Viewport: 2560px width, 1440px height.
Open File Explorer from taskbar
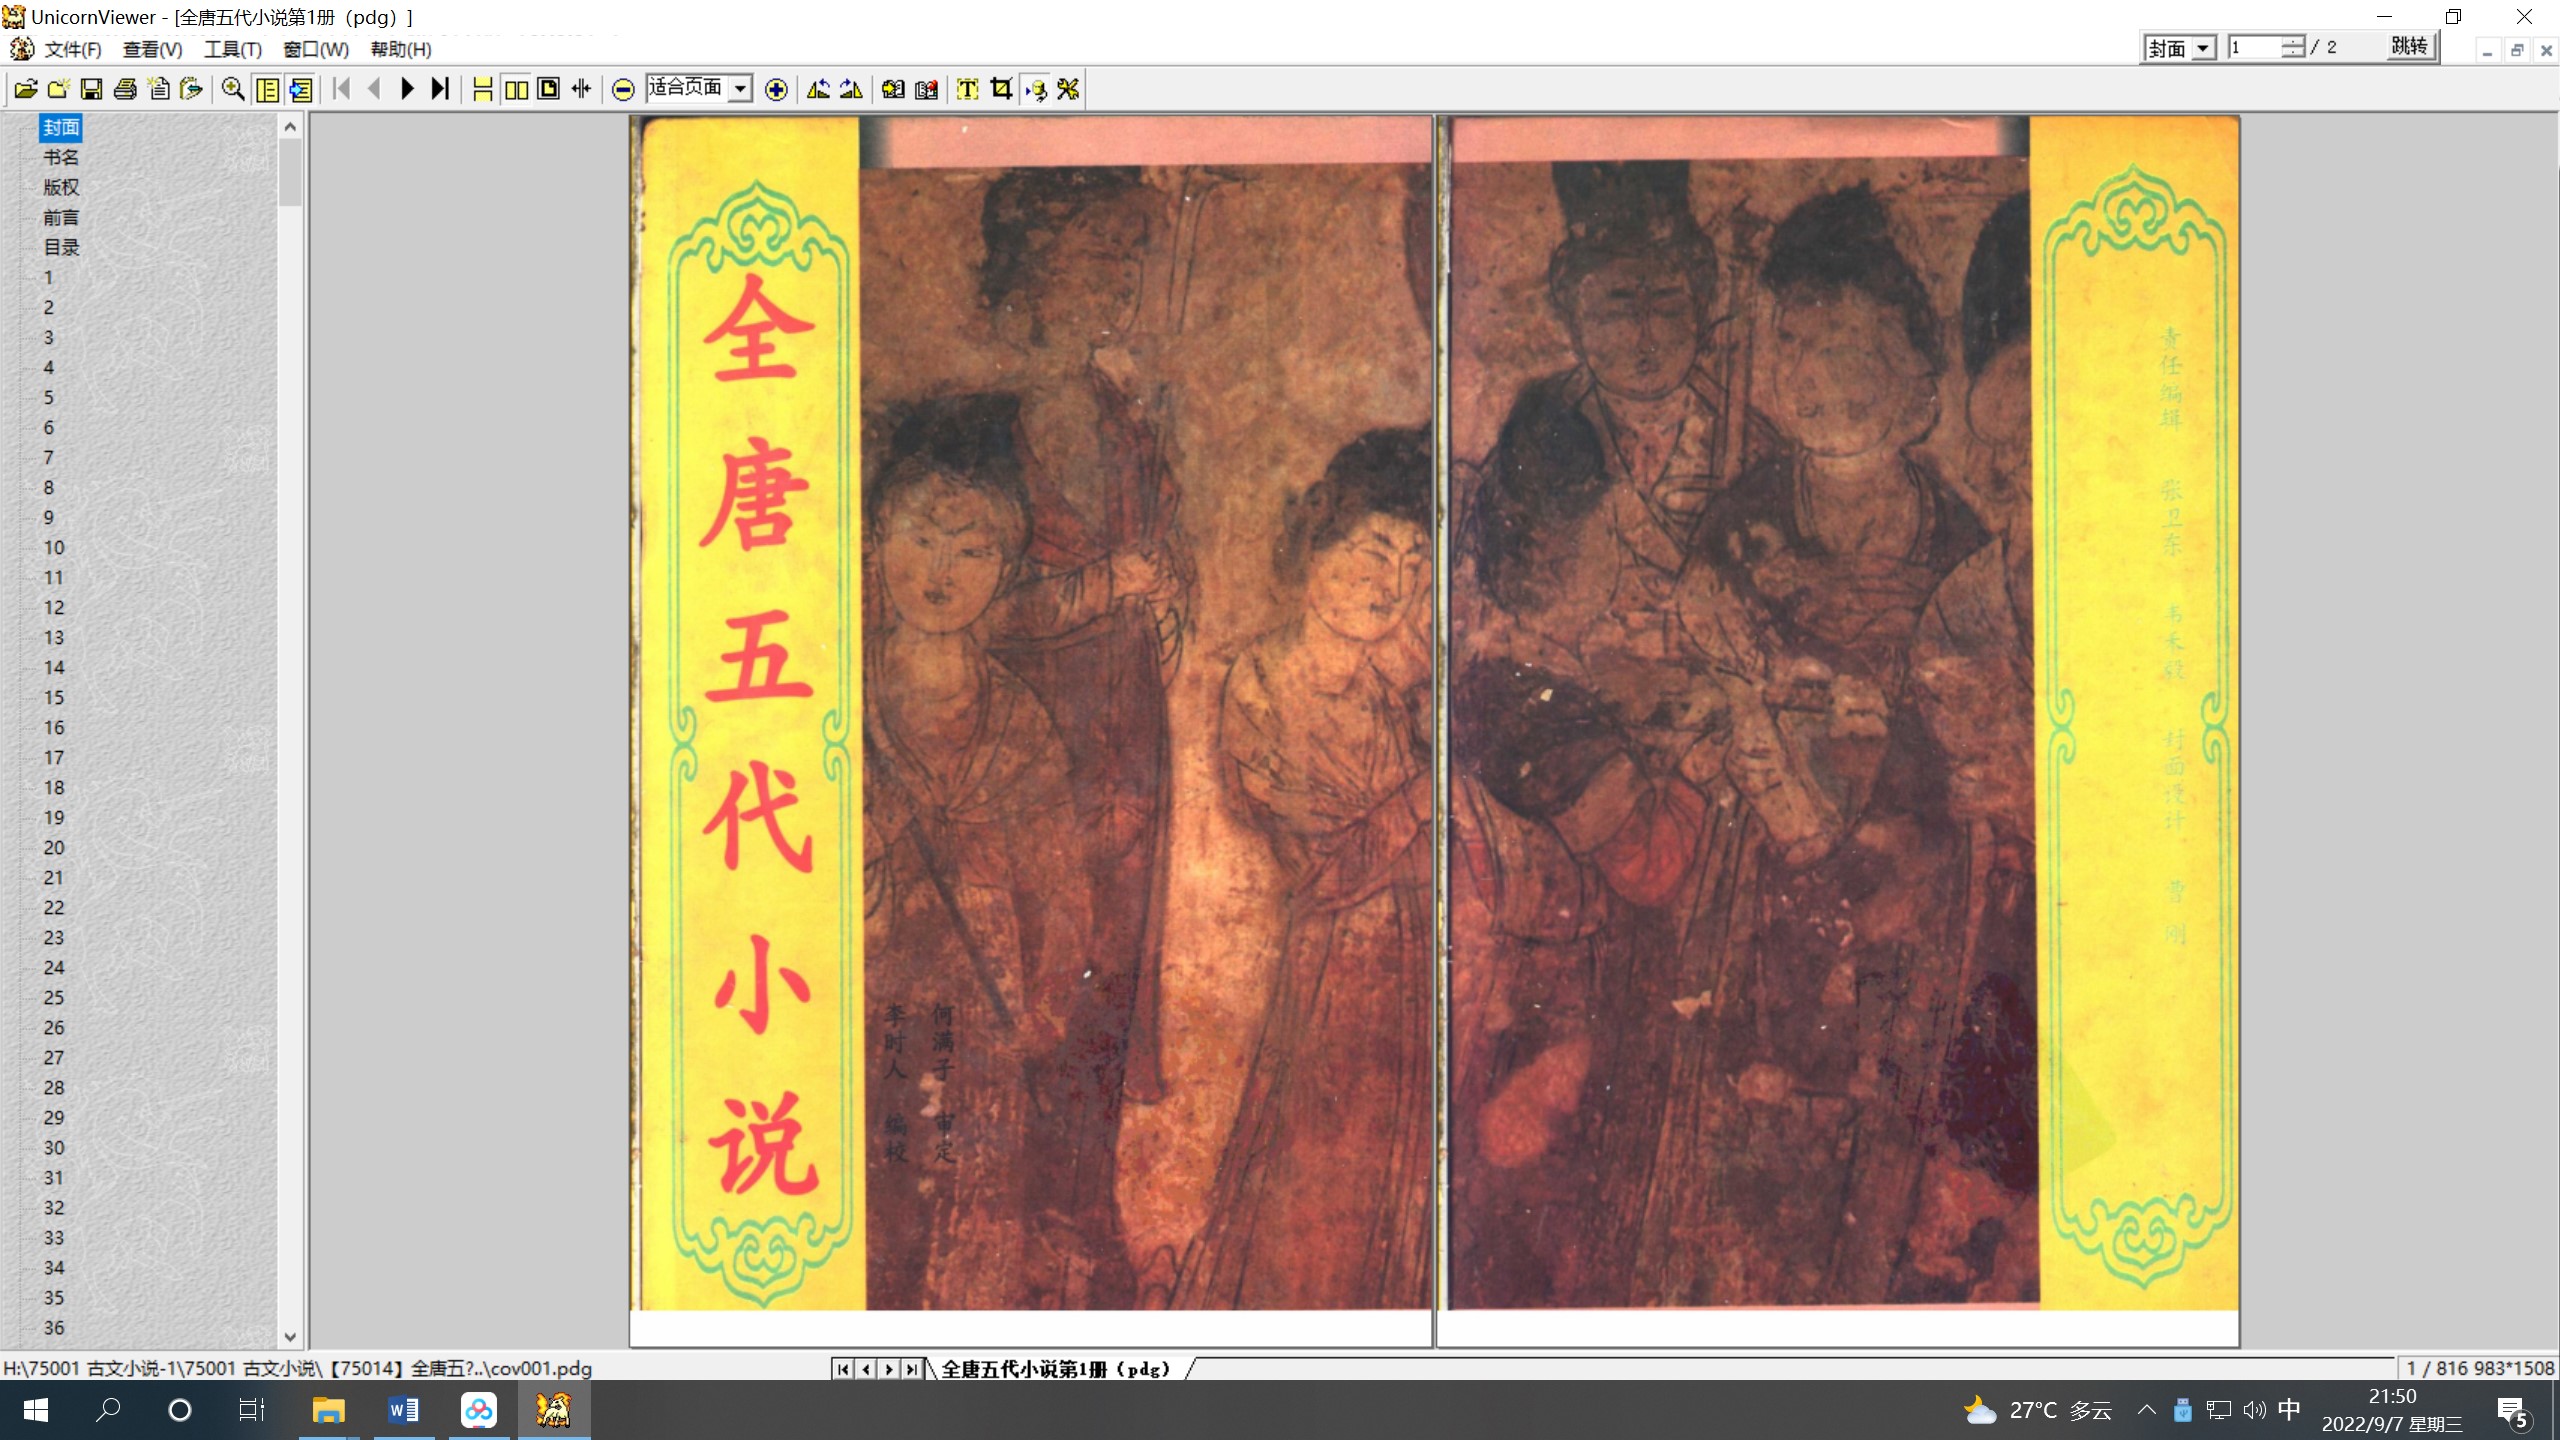(328, 1410)
